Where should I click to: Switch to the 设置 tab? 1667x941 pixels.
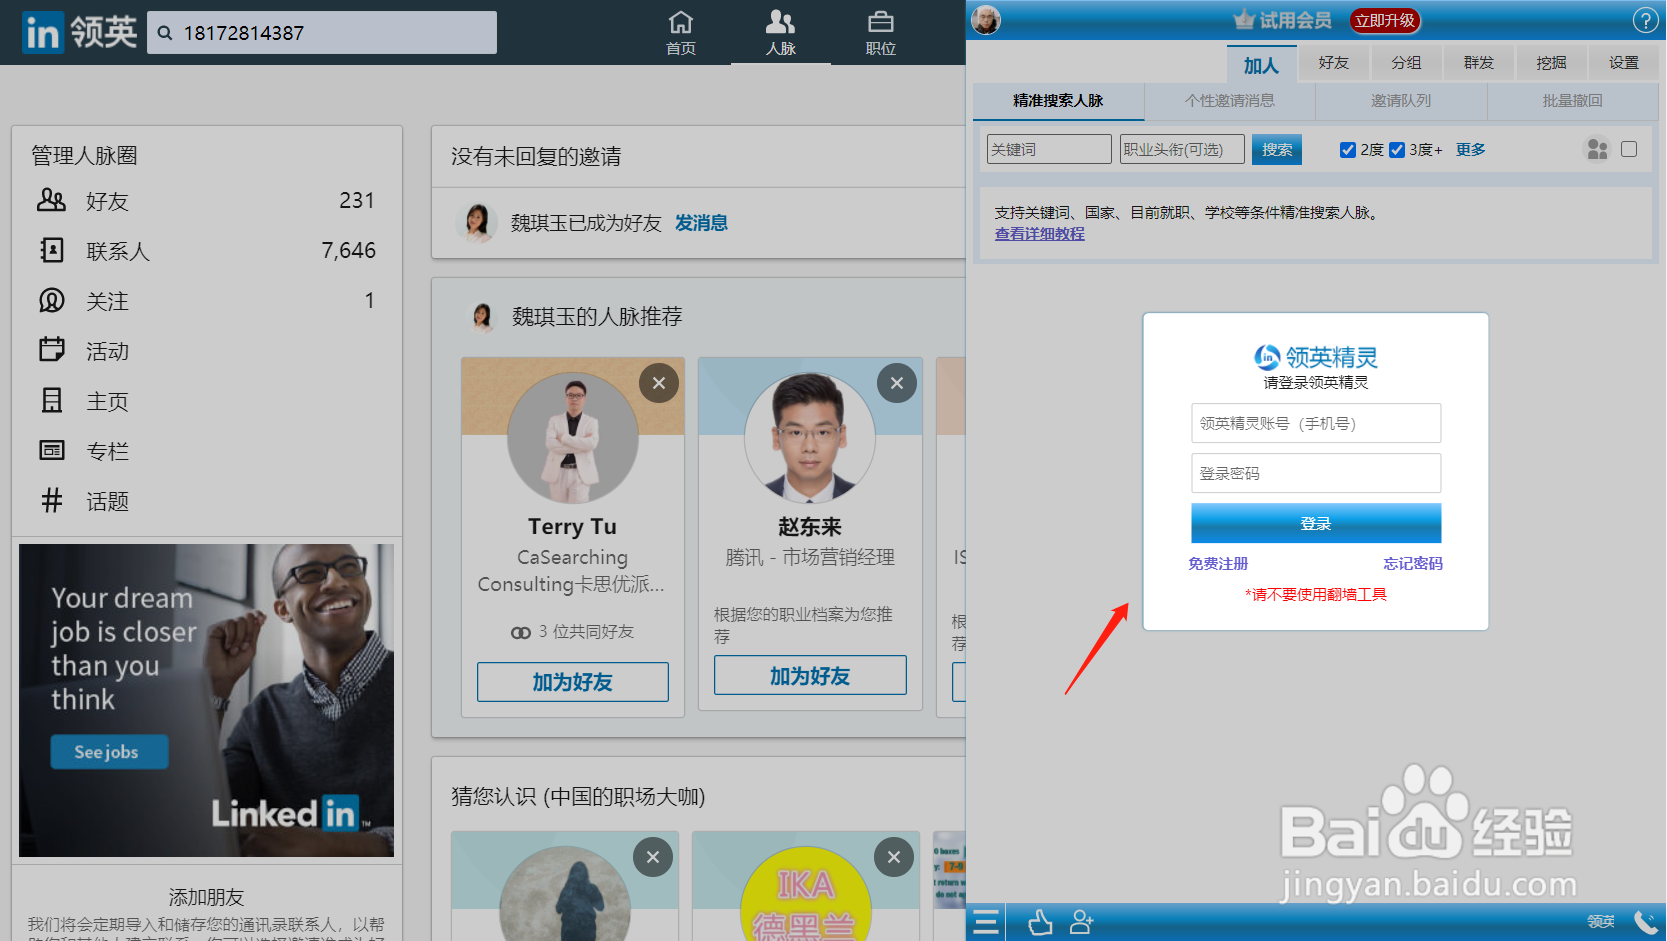(1624, 63)
